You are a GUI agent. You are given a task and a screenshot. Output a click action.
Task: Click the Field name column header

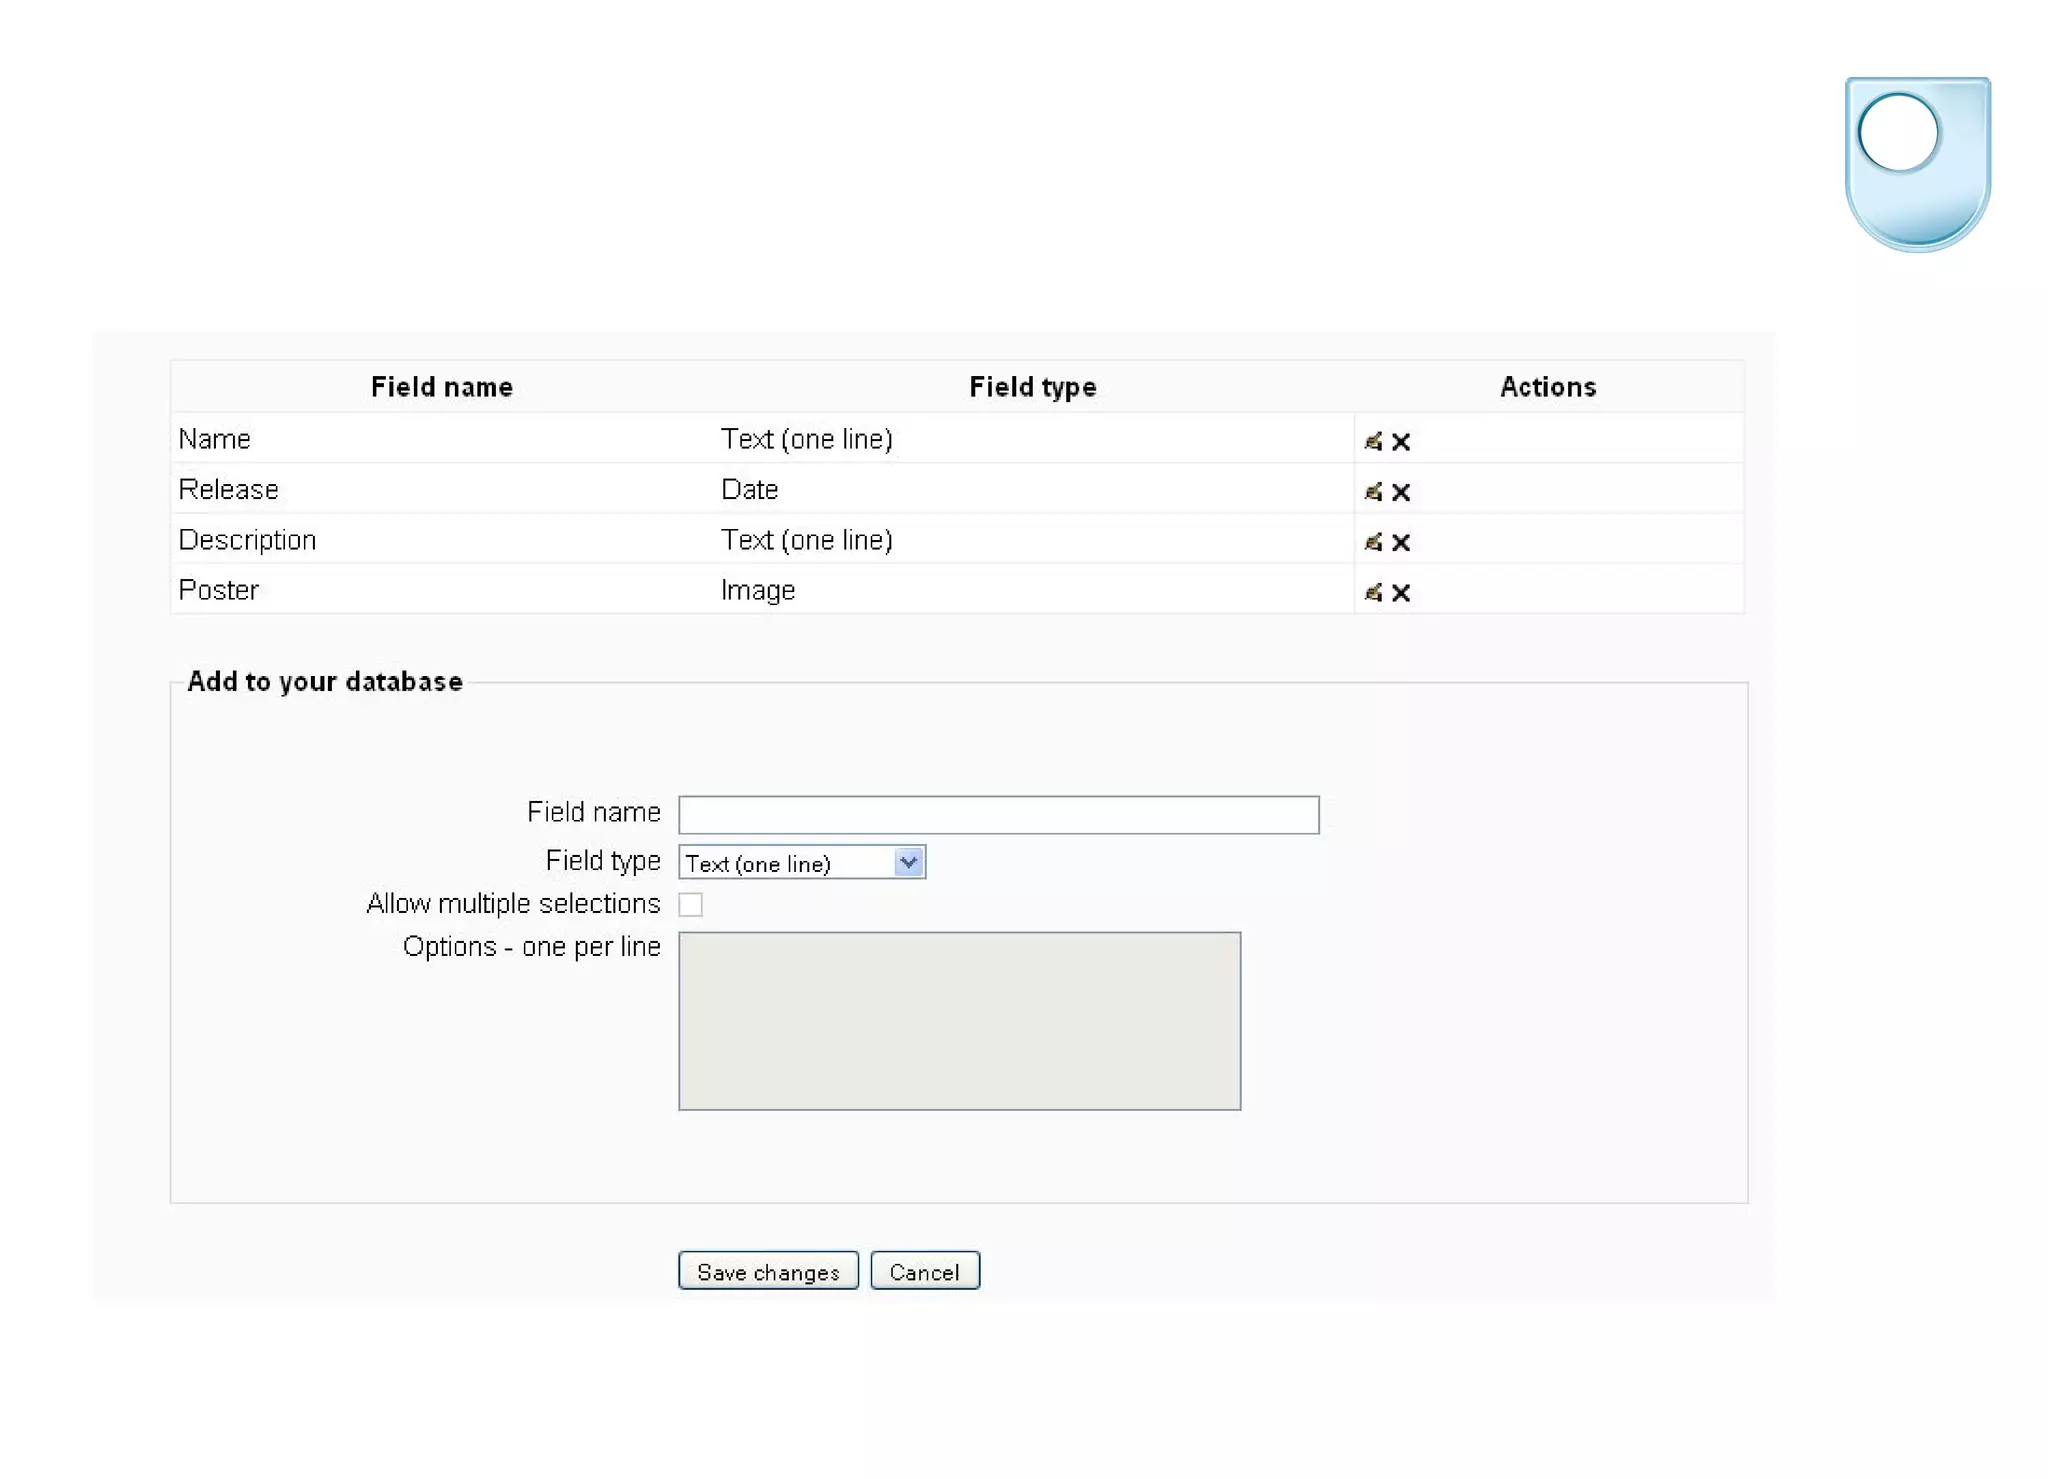click(441, 387)
